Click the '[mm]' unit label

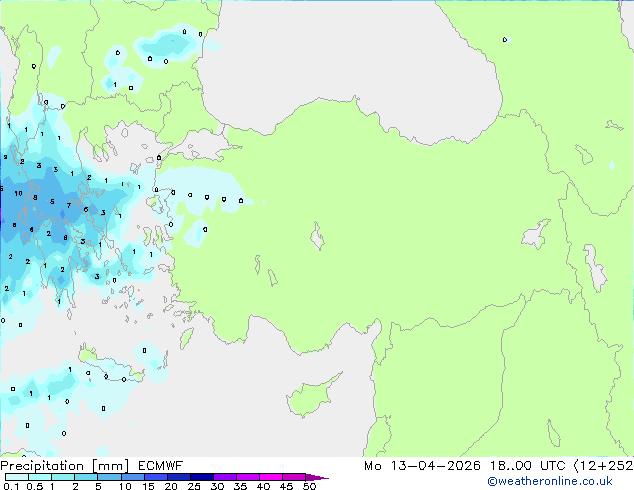pos(111,466)
